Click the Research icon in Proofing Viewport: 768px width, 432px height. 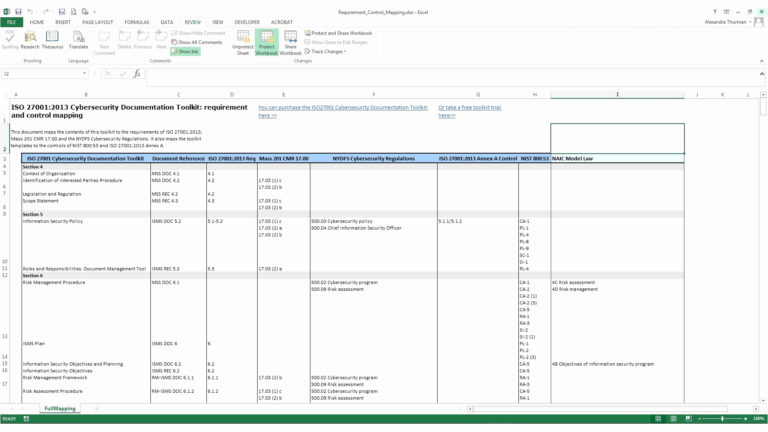(30, 39)
